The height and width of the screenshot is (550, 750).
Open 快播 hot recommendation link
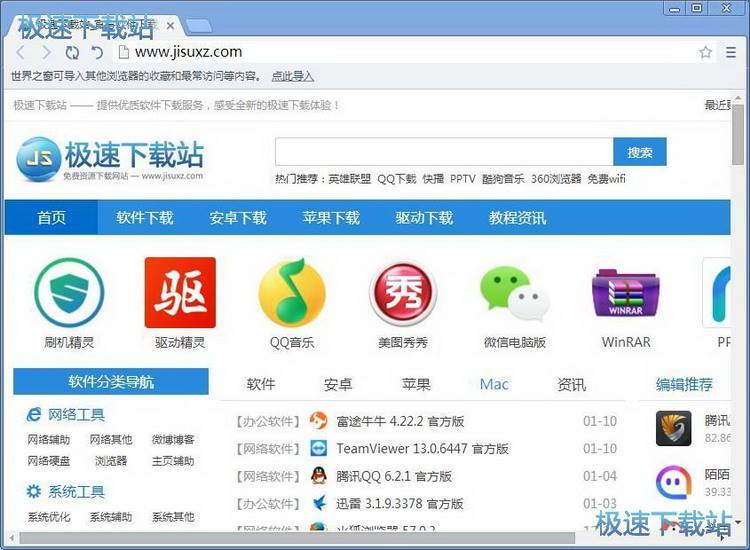[433, 179]
